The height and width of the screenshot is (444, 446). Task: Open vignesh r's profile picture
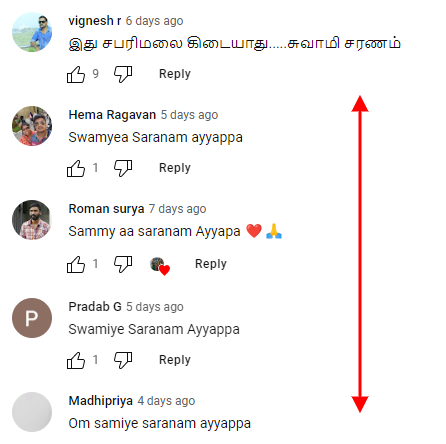32,32
